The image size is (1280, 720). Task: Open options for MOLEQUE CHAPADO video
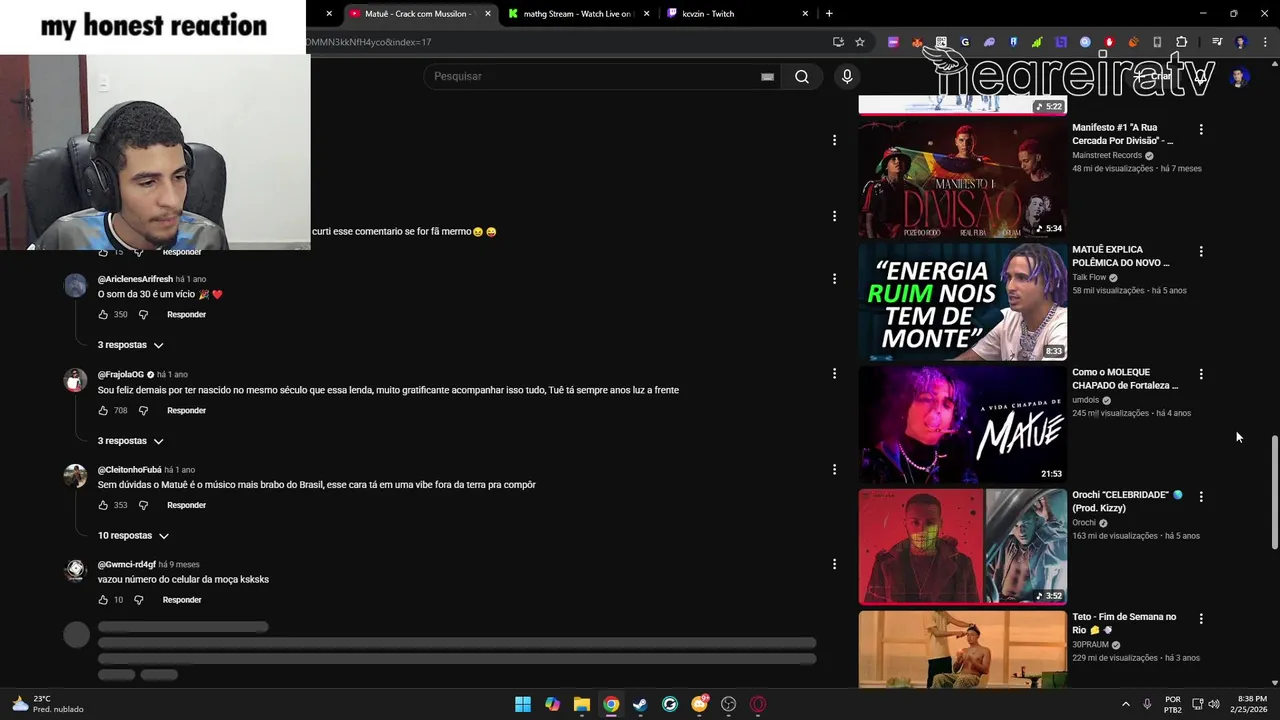(1201, 374)
